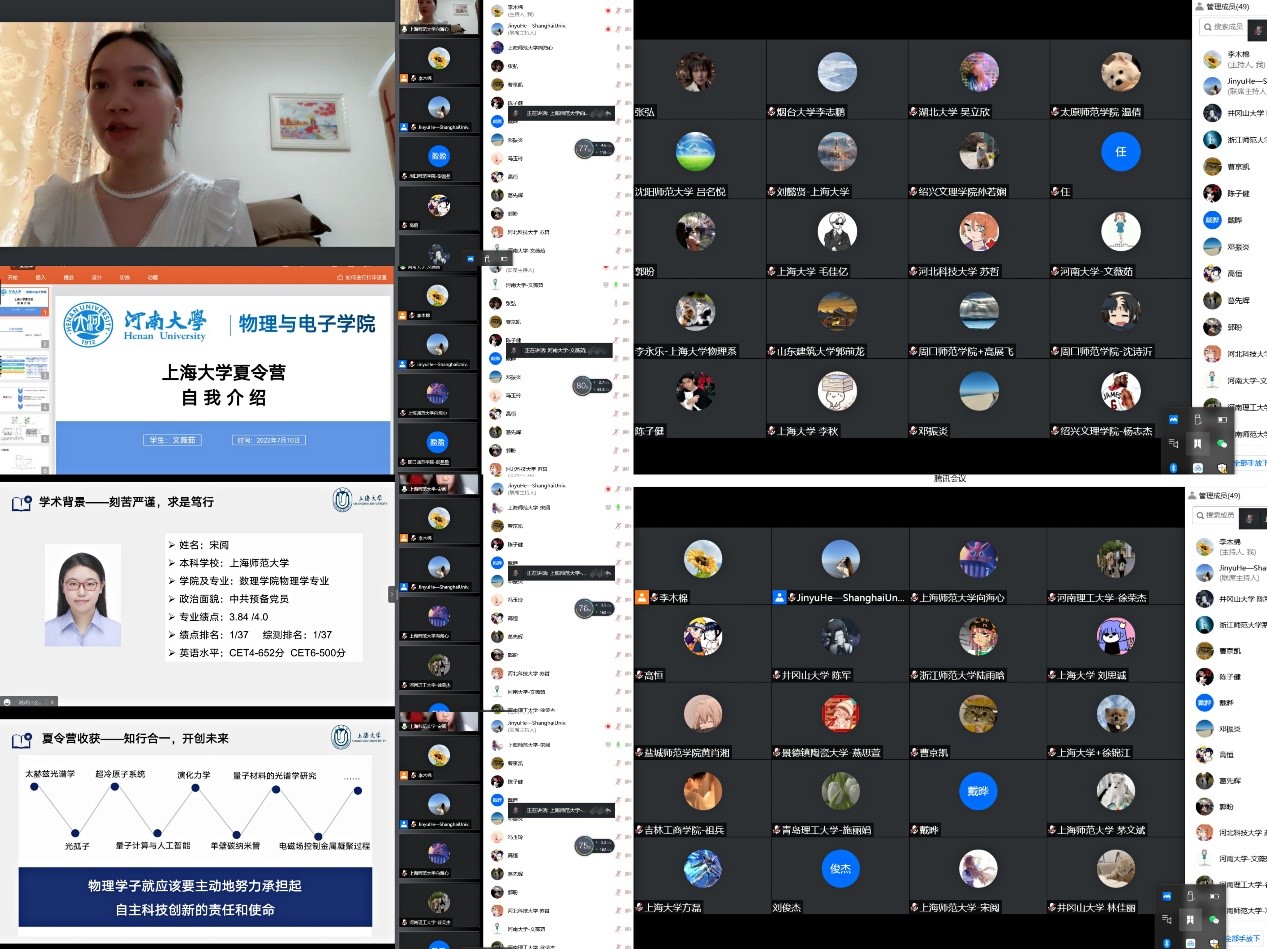Toggle microphone on 太原师范学院 温倩 tile
1267x949 pixels.
(x=1054, y=113)
